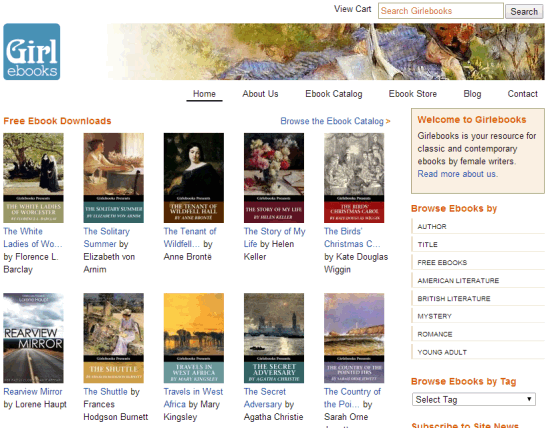Open the Ebook Catalog menu item

(x=334, y=94)
